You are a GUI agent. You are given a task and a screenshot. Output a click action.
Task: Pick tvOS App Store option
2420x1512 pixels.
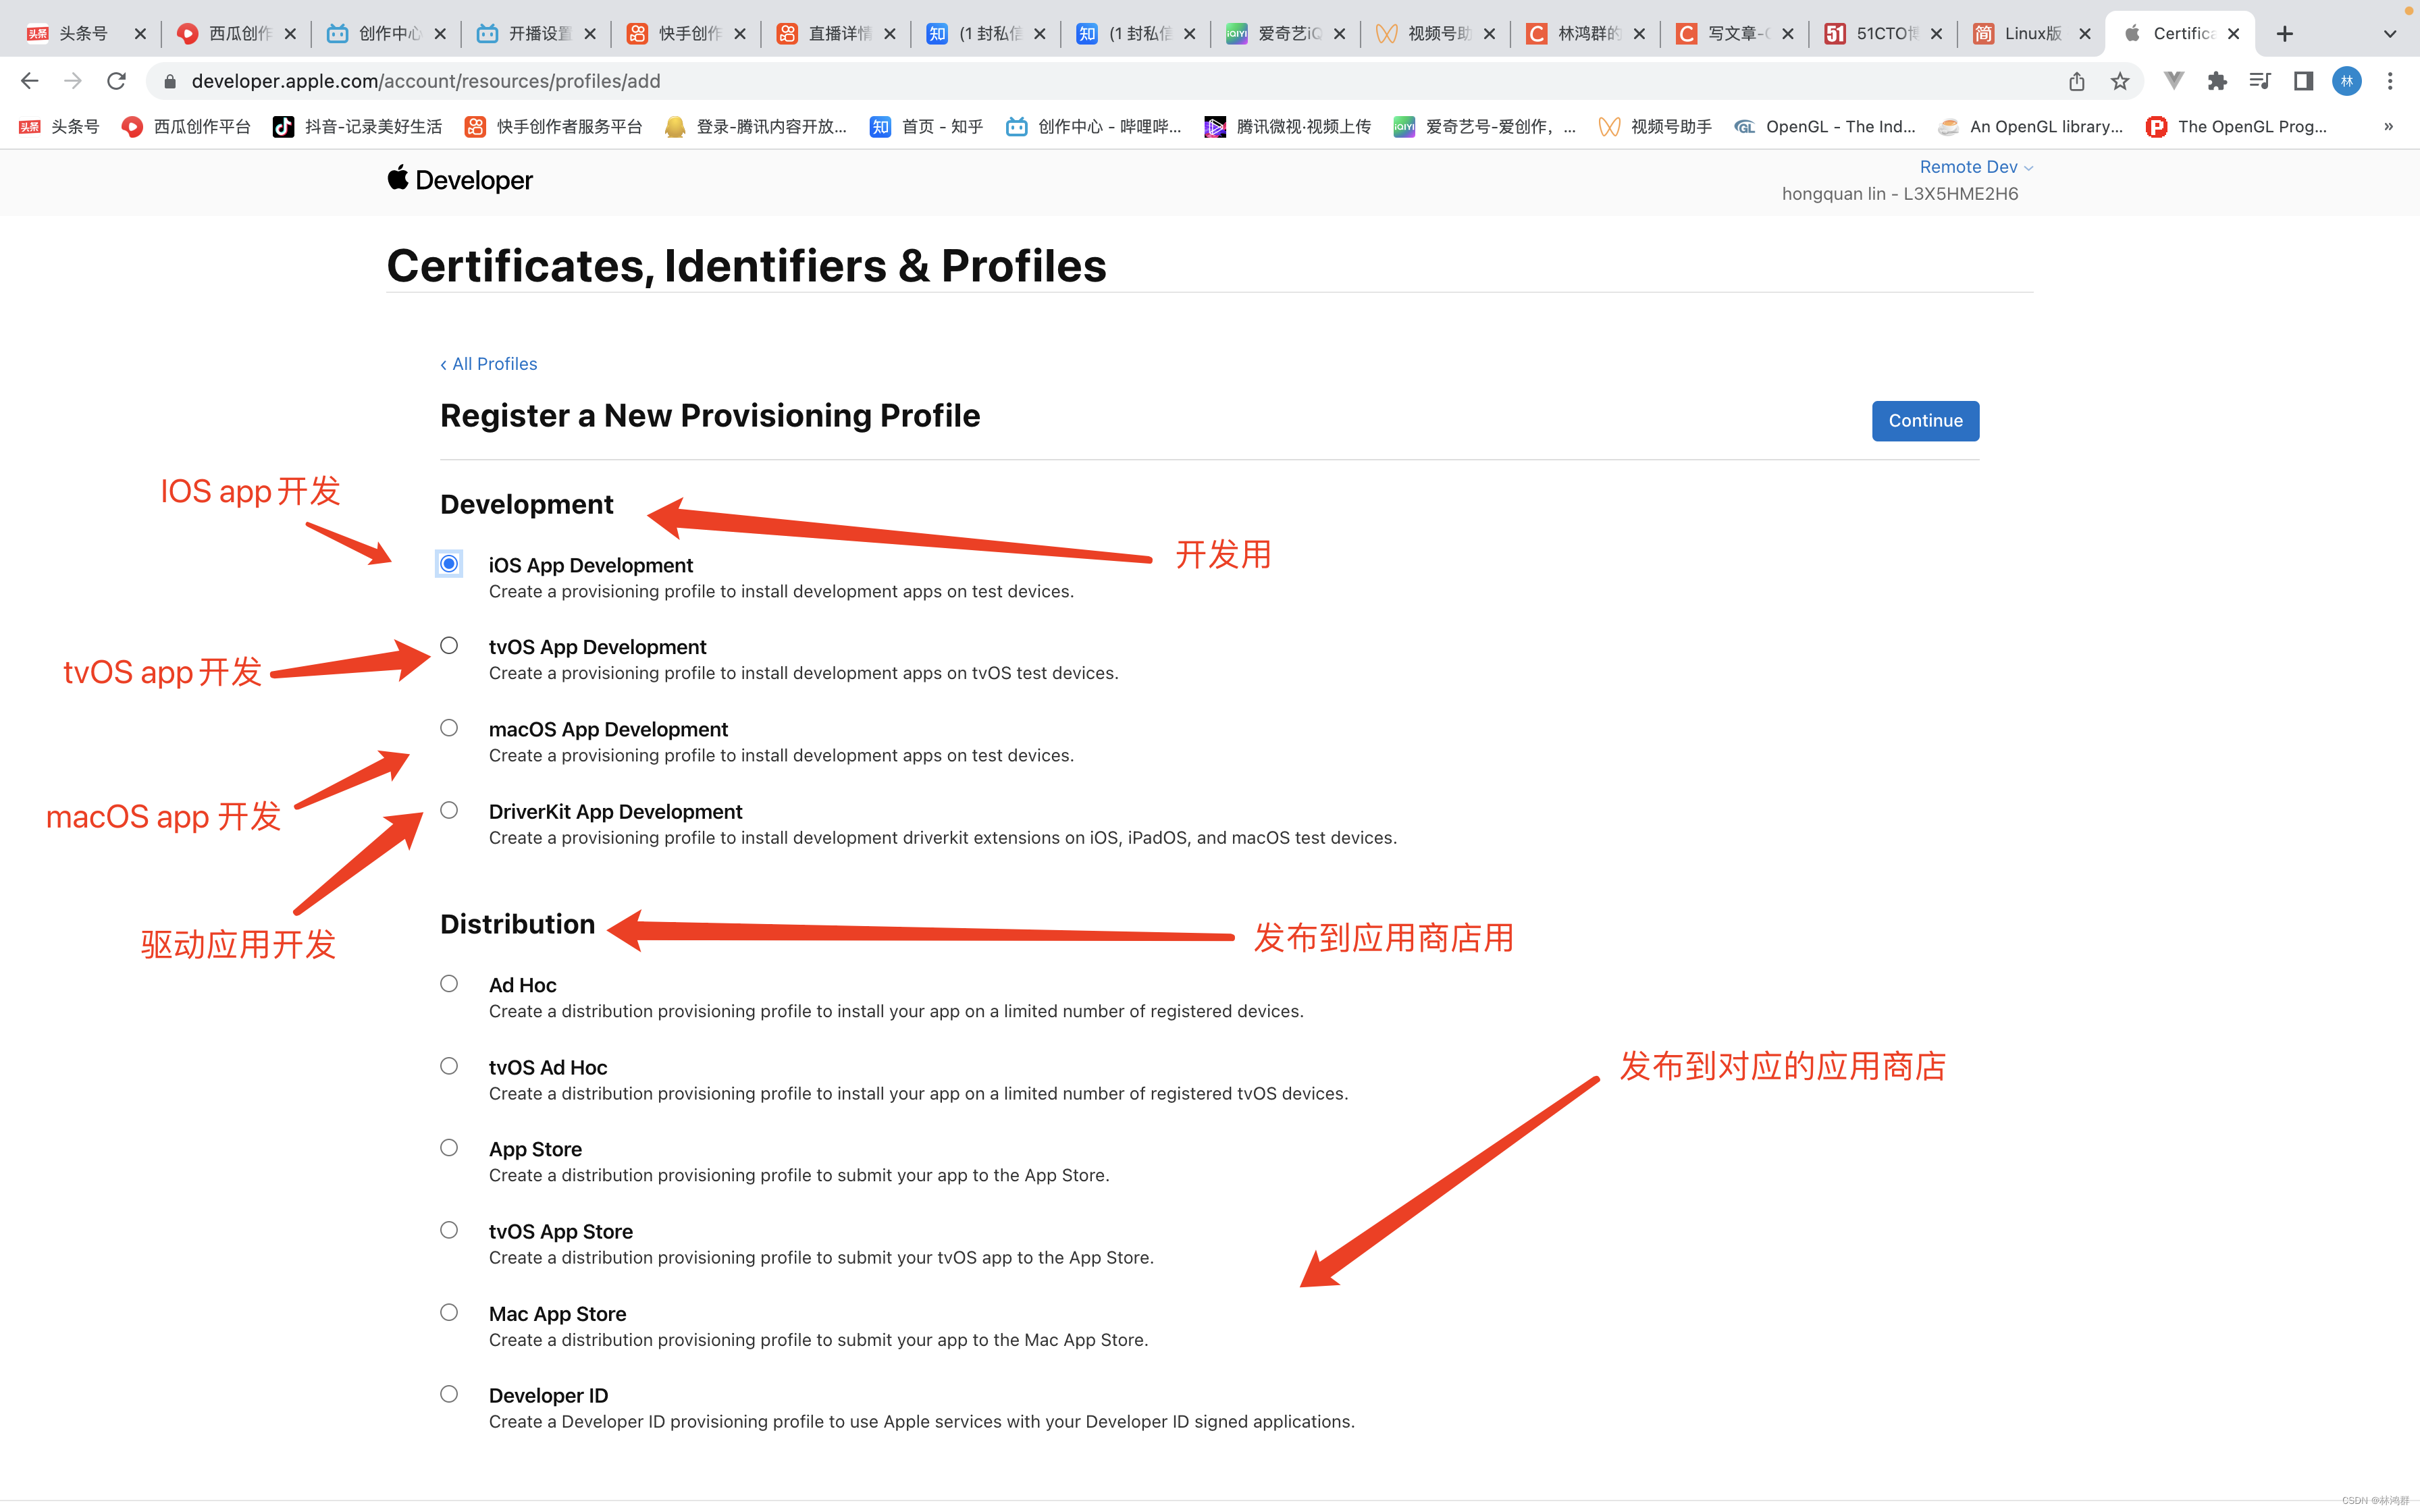[x=449, y=1230]
